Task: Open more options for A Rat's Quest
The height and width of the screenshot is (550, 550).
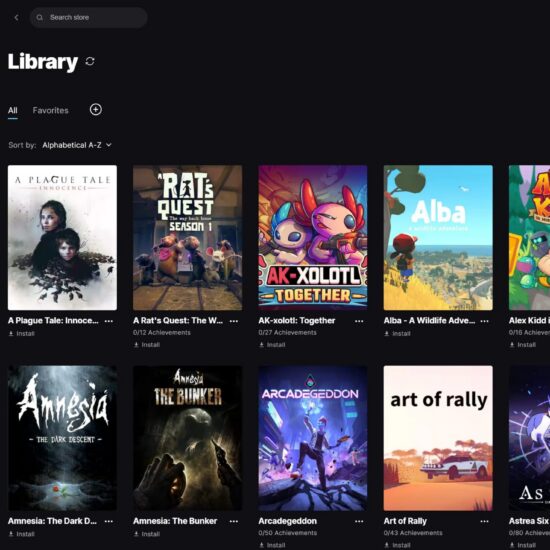Action: [x=234, y=321]
